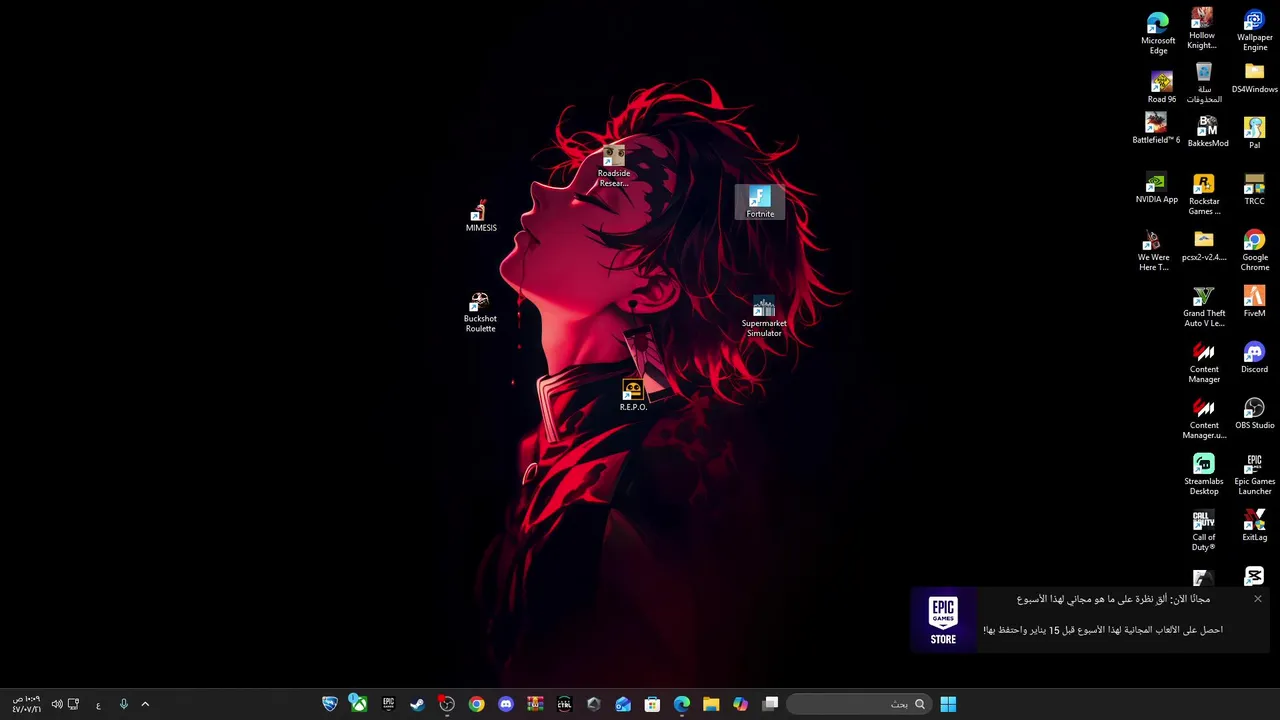This screenshot has height=720, width=1280.
Task: Open the ExitLag desktop shortcut
Action: coord(1254,526)
